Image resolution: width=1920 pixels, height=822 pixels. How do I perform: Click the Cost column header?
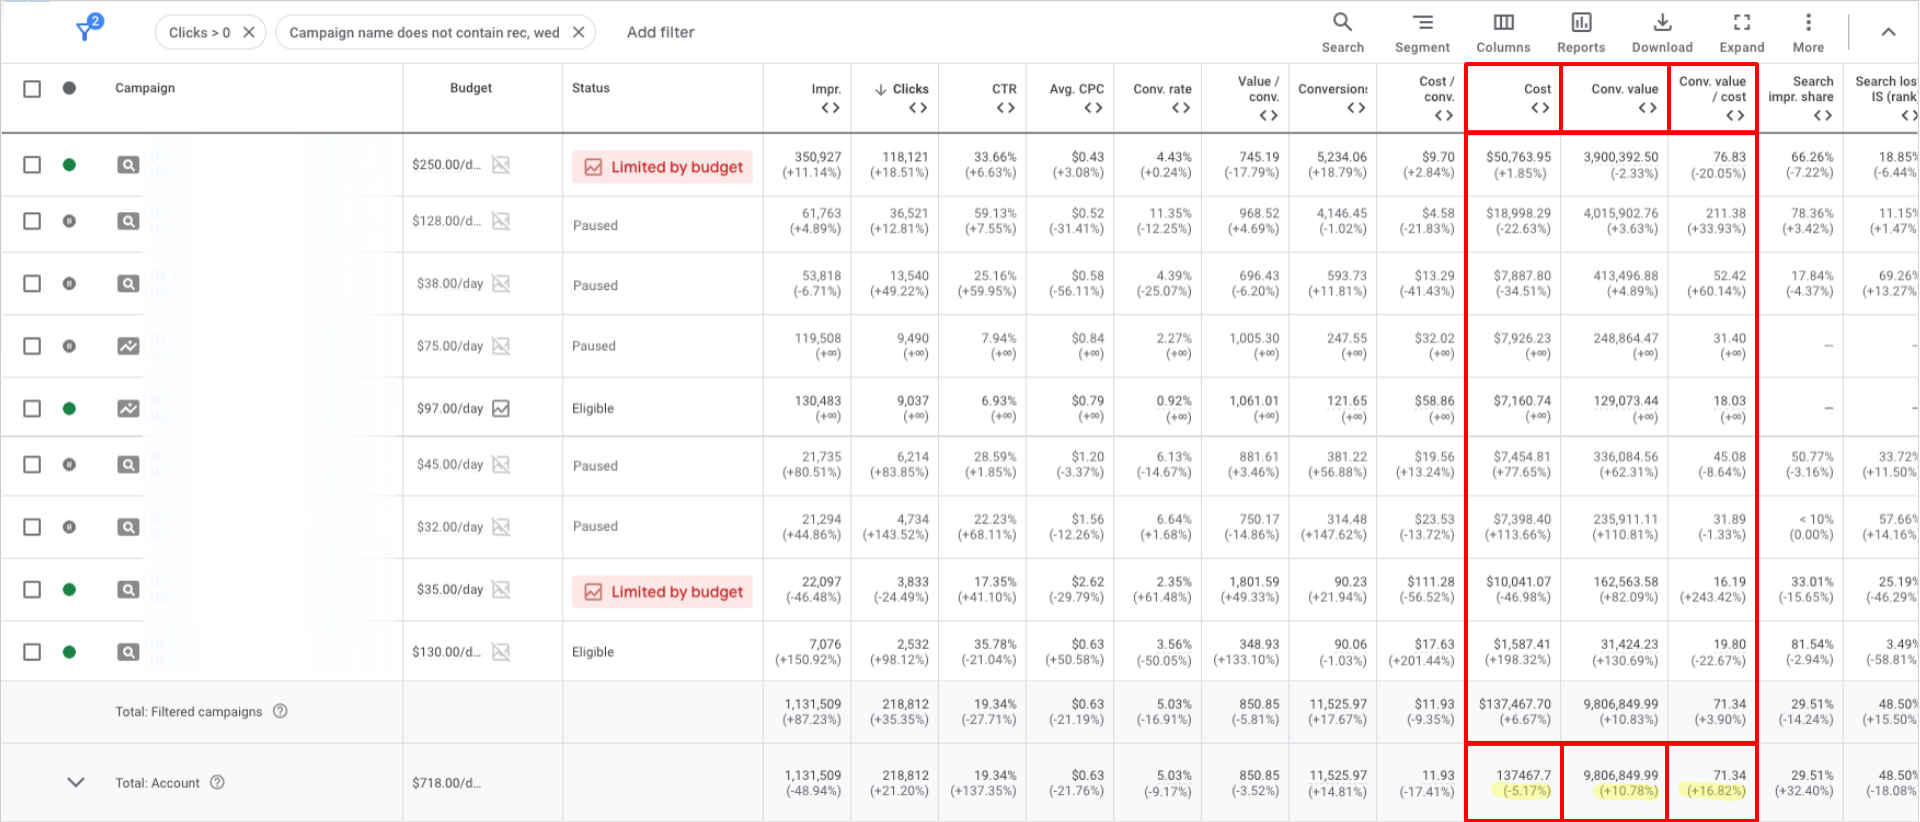tap(1537, 89)
